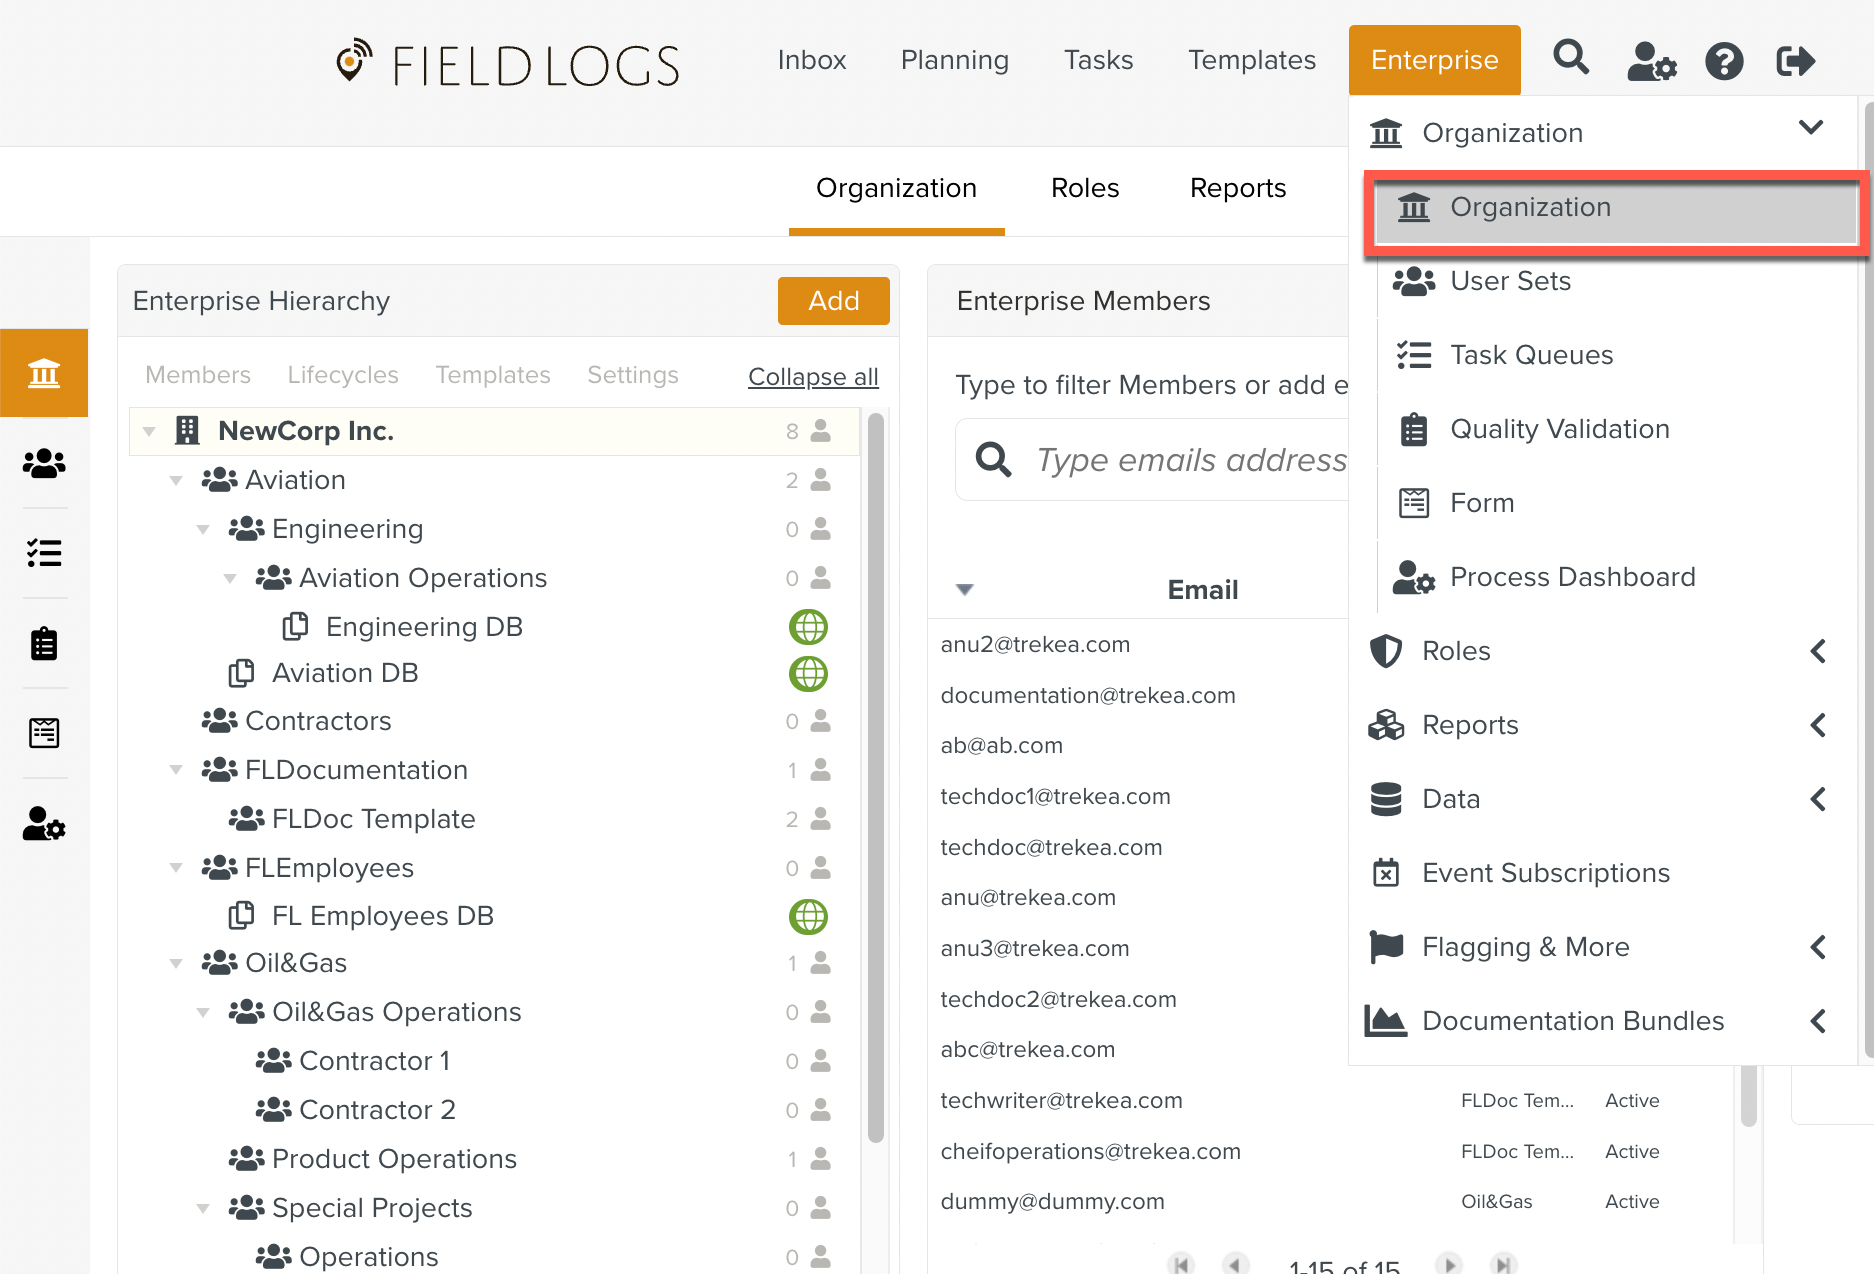Click the Add button in Enterprise Hierarchy
Image resolution: width=1874 pixels, height=1274 pixels.
[x=833, y=301]
